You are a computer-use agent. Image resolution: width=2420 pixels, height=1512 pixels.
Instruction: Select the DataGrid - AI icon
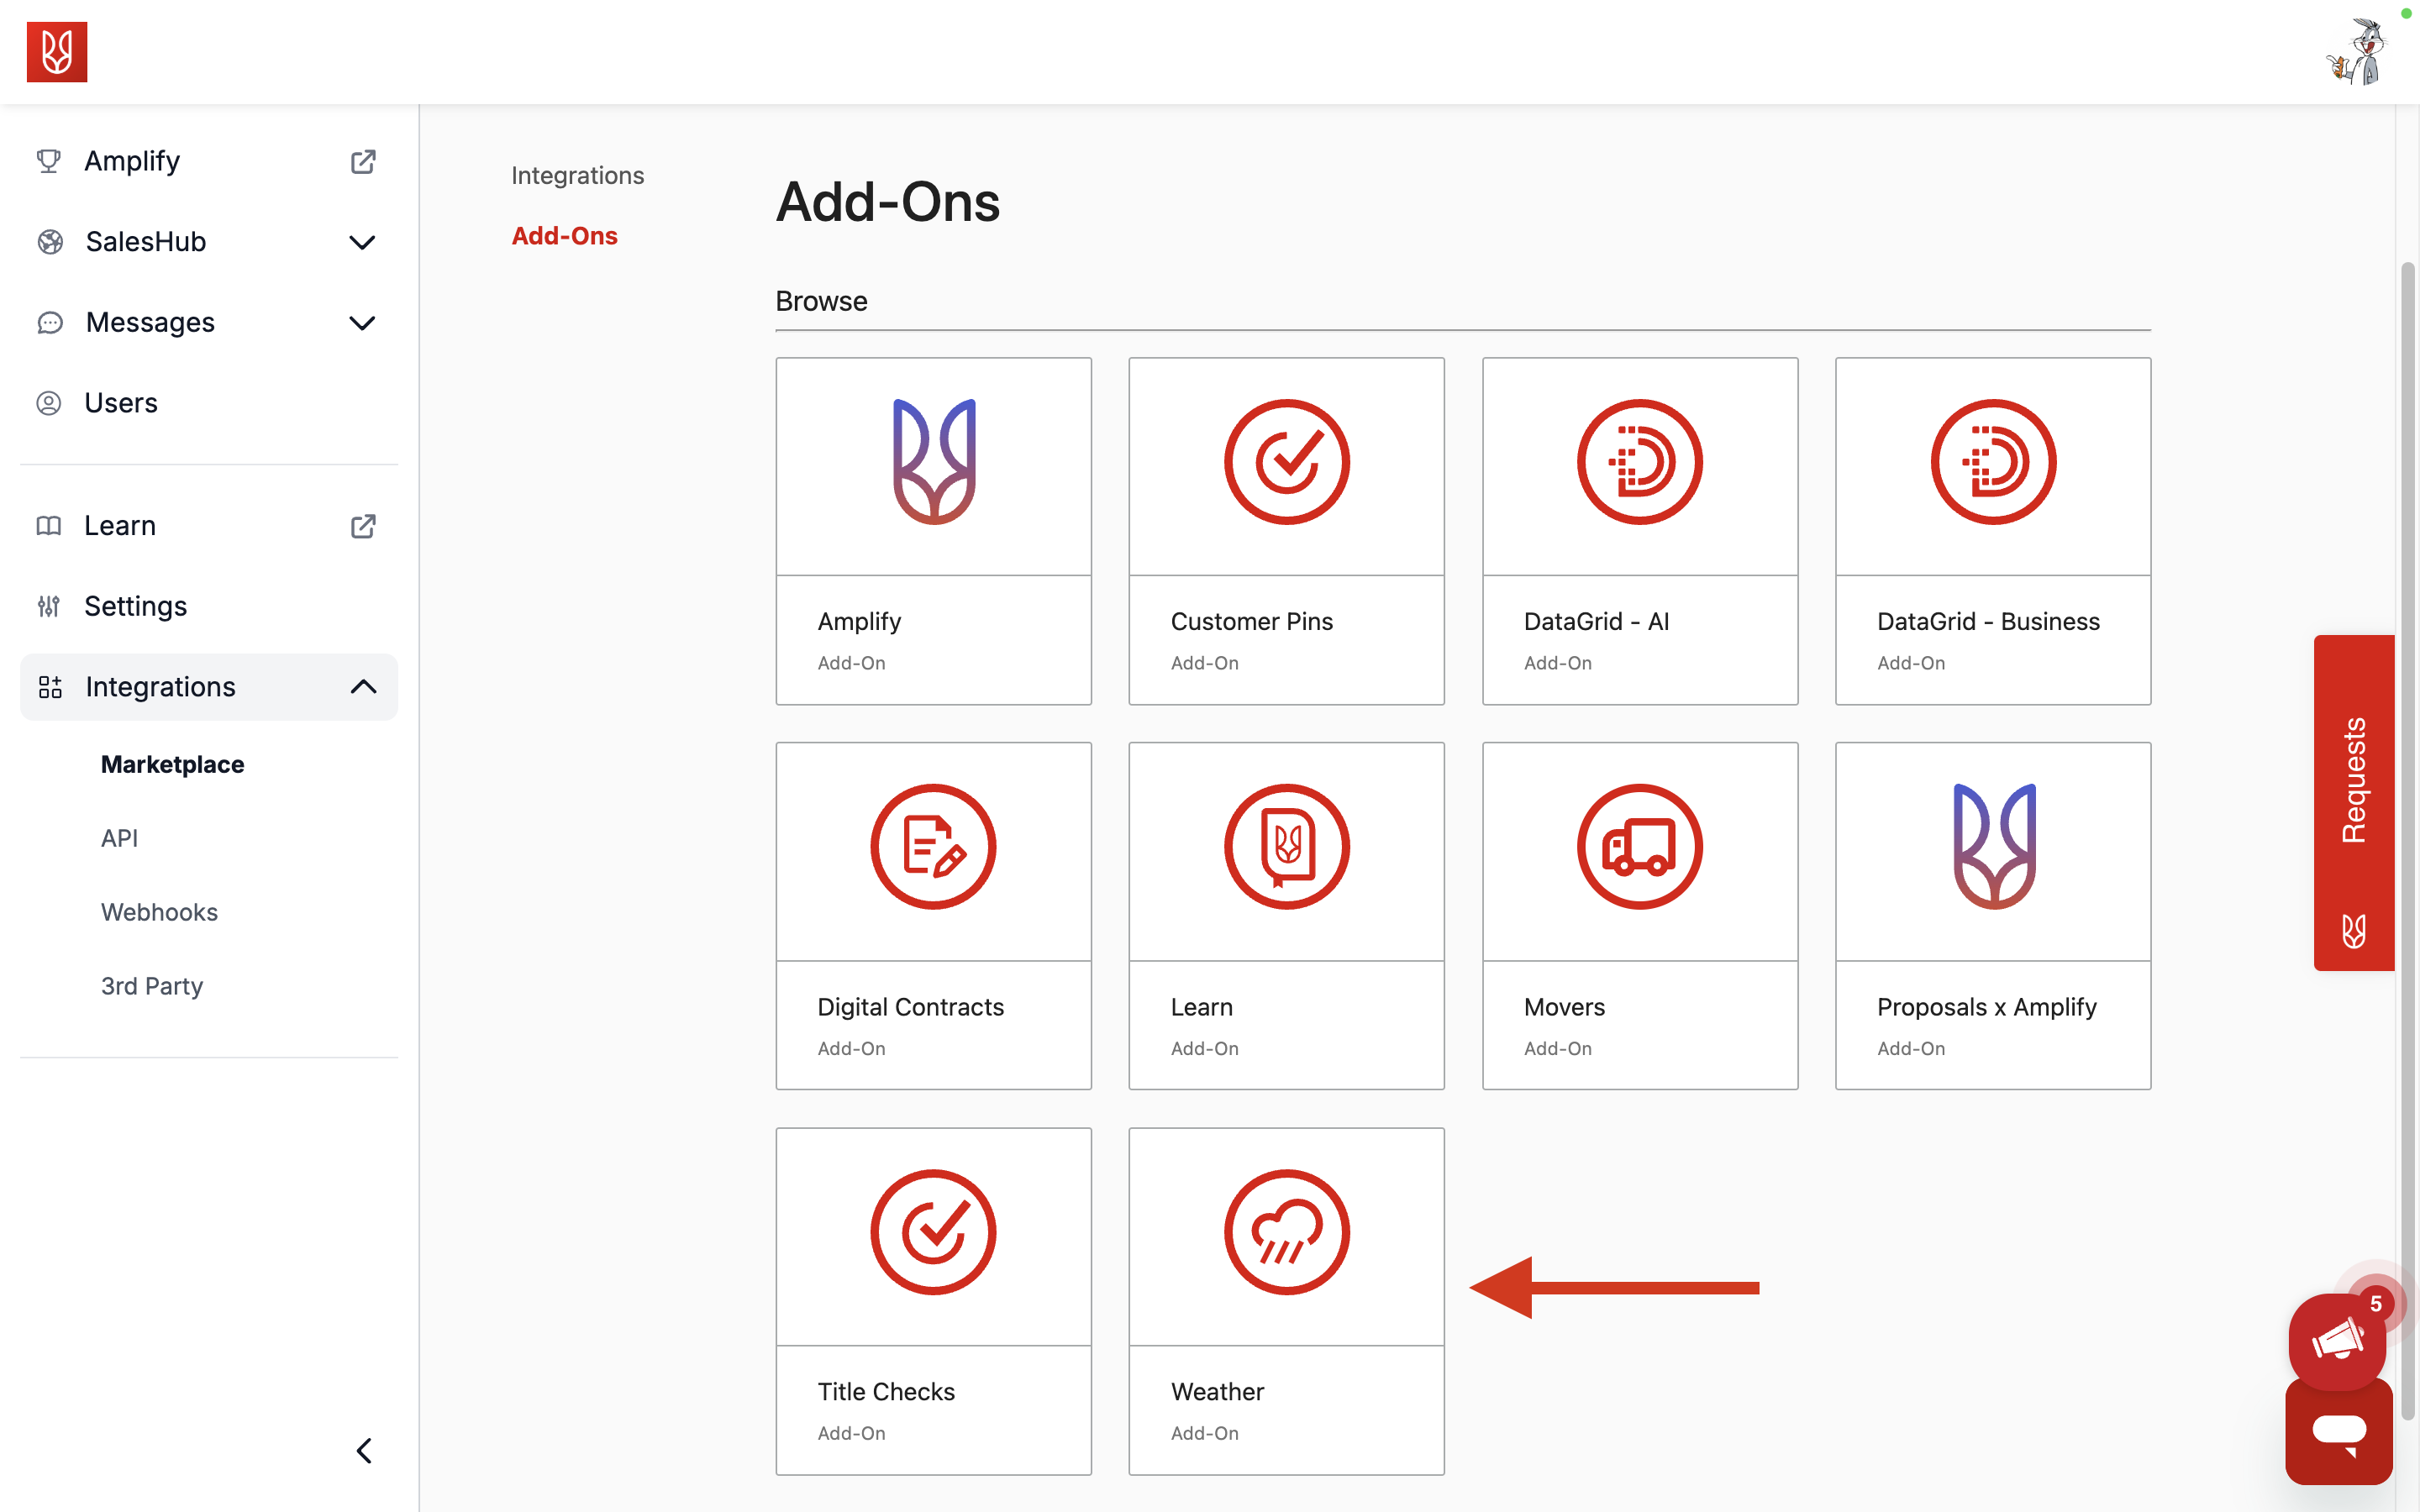pyautogui.click(x=1640, y=462)
